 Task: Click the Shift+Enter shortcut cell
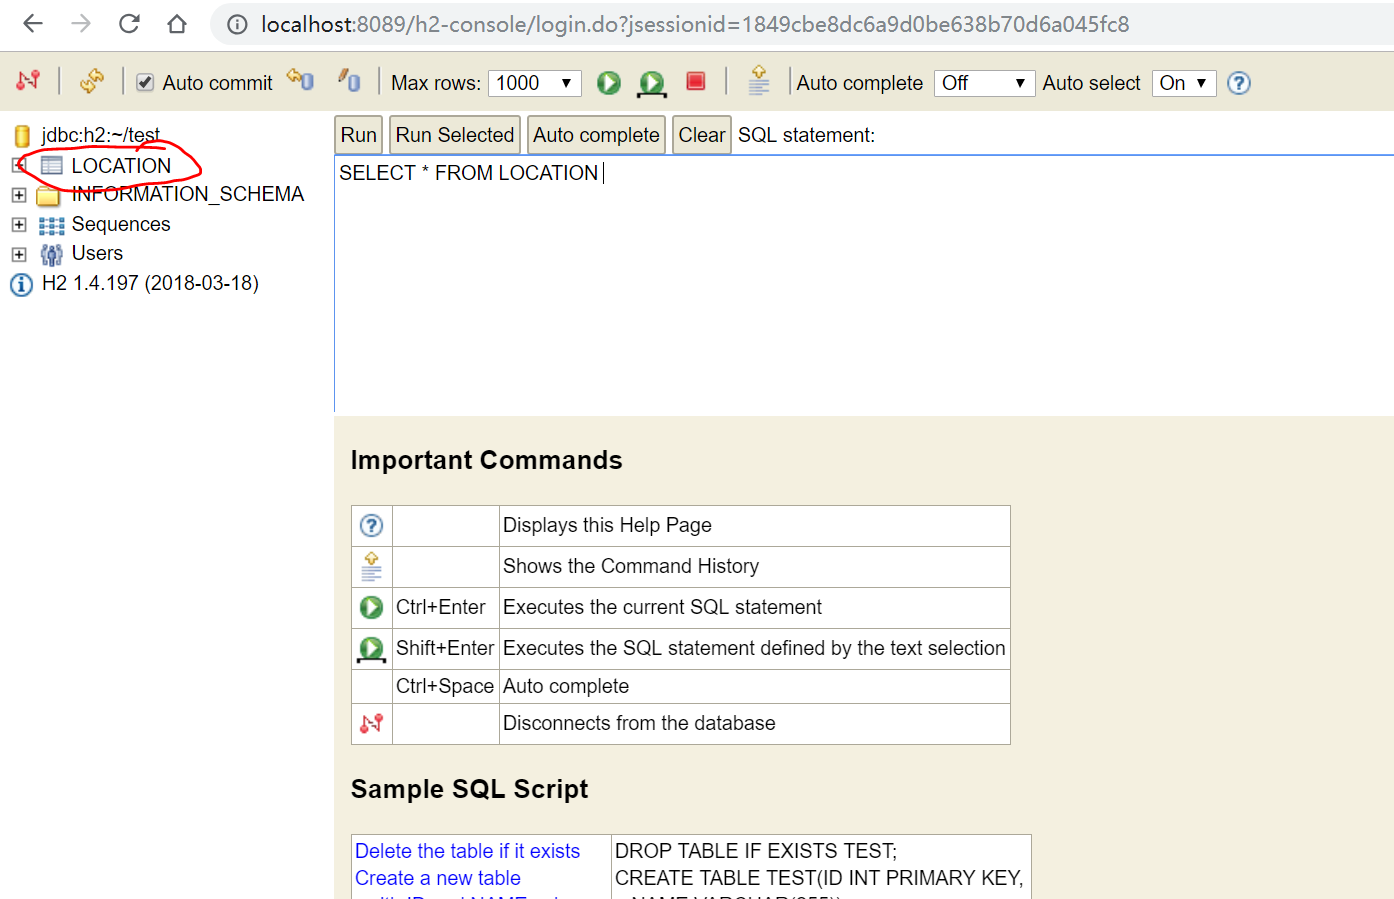click(x=446, y=648)
